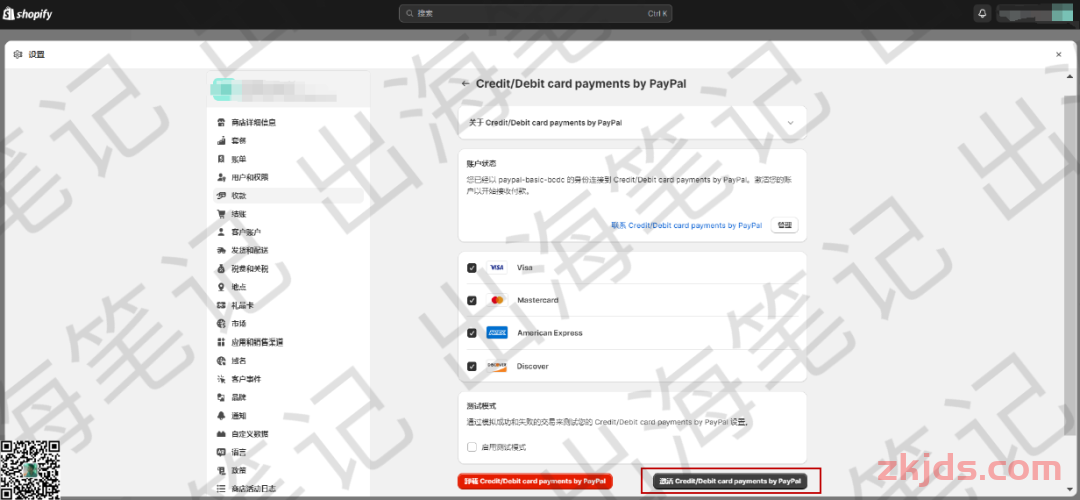Expand the 关于 Credit/Debit card payments chevron
This screenshot has width=1080, height=500.
[x=791, y=123]
